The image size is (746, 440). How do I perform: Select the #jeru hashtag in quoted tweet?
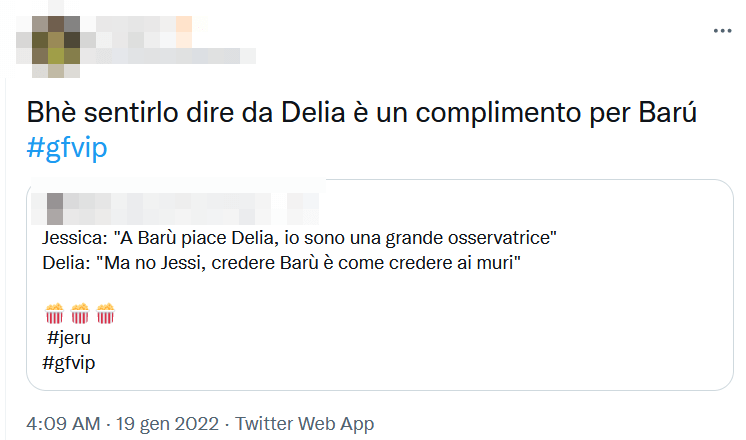[69, 338]
